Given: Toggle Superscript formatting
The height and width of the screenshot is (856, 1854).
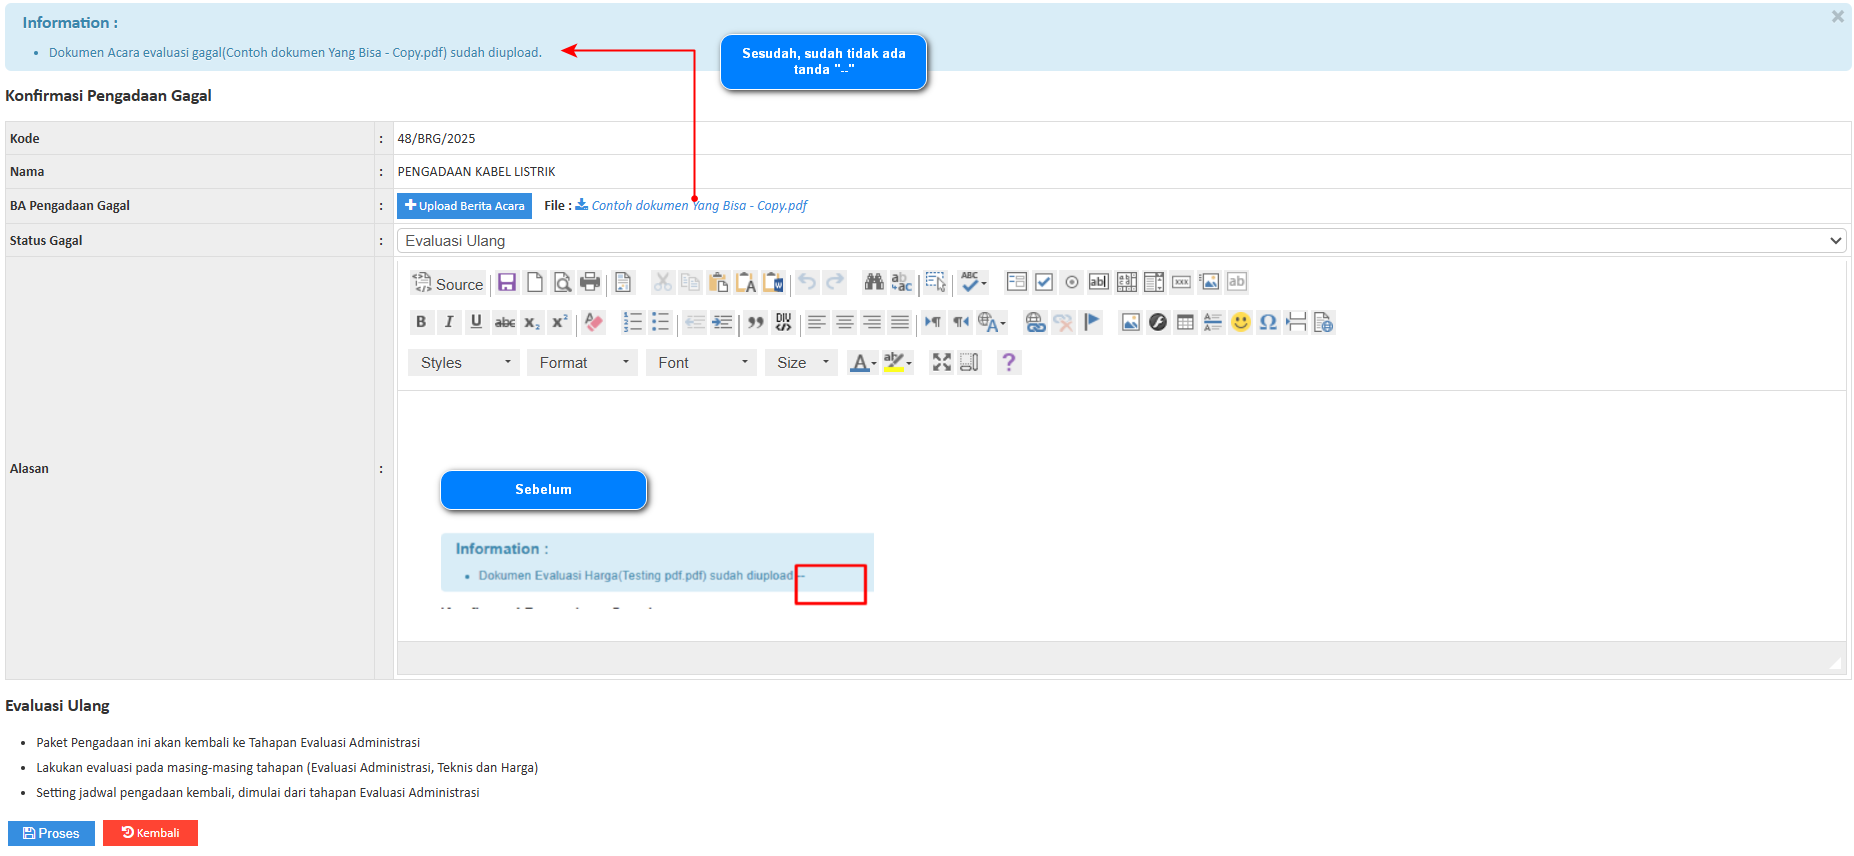Looking at the screenshot, I should [560, 322].
